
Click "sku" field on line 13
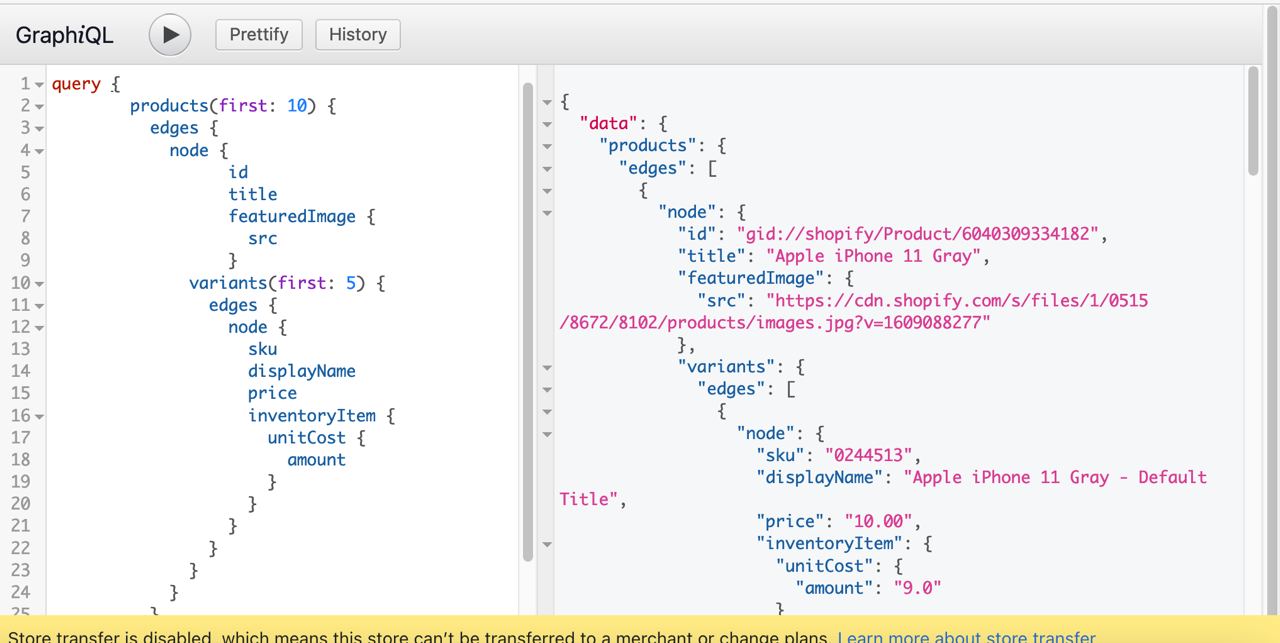click(x=263, y=349)
